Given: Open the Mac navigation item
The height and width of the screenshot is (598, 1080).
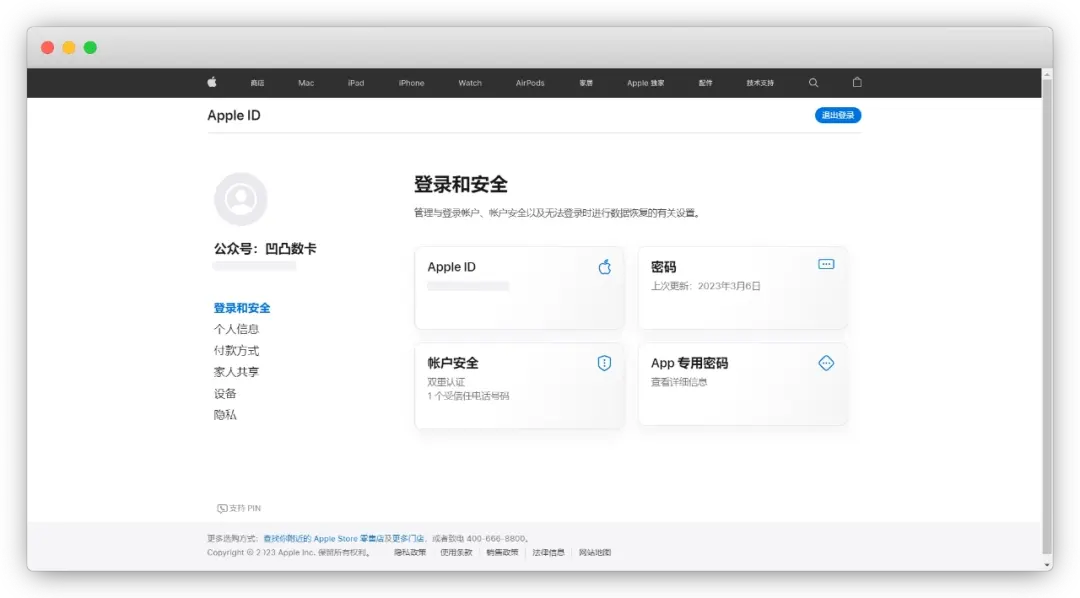Looking at the screenshot, I should point(306,83).
